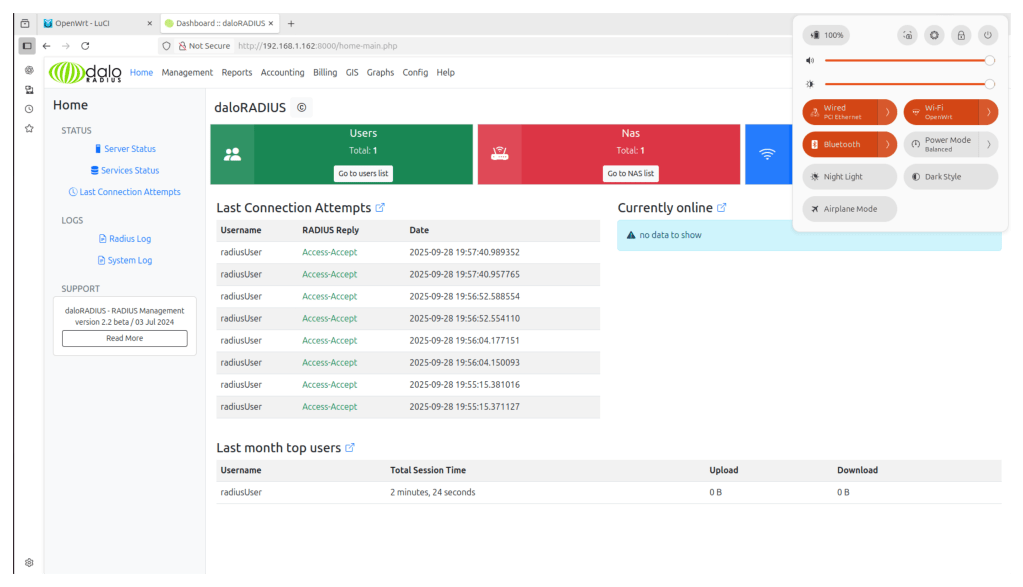Open Last month top users link icon
Screen dimensions: 1023x587
tap(350, 448)
